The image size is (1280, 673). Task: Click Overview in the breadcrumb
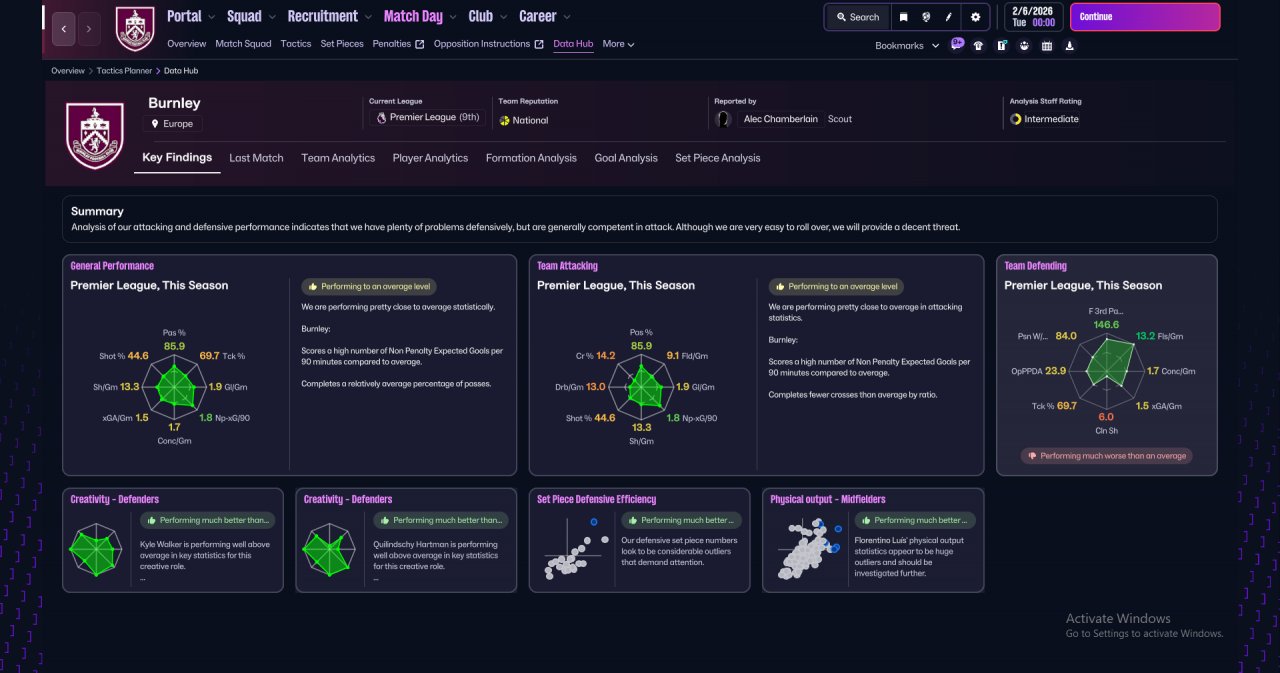click(68, 71)
